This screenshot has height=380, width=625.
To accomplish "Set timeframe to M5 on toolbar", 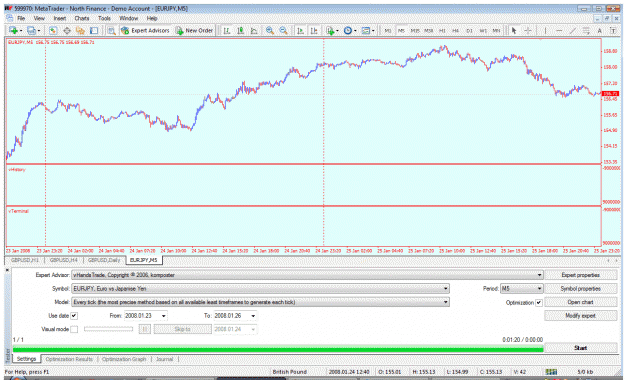I will [401, 31].
